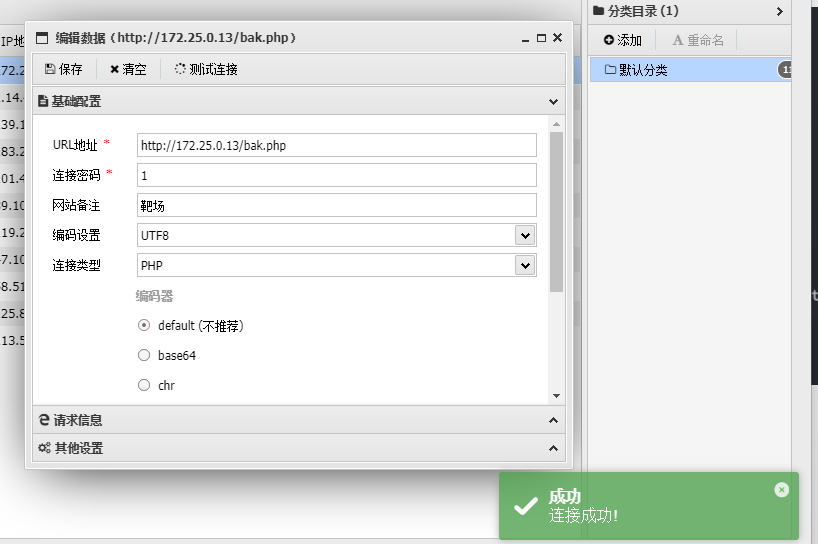
Task: Click the success checkmark icon in notification
Action: click(525, 506)
